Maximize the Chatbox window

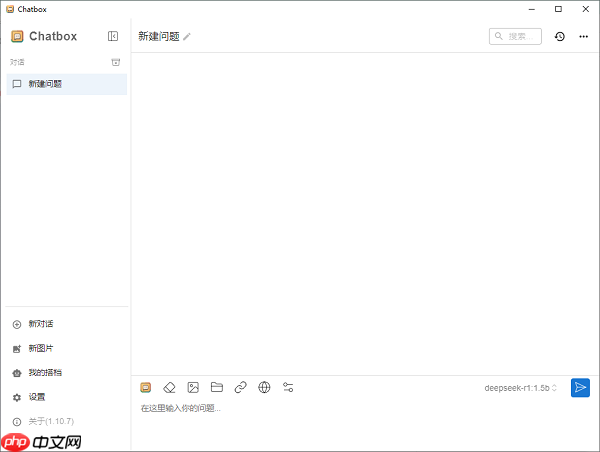[x=558, y=9]
